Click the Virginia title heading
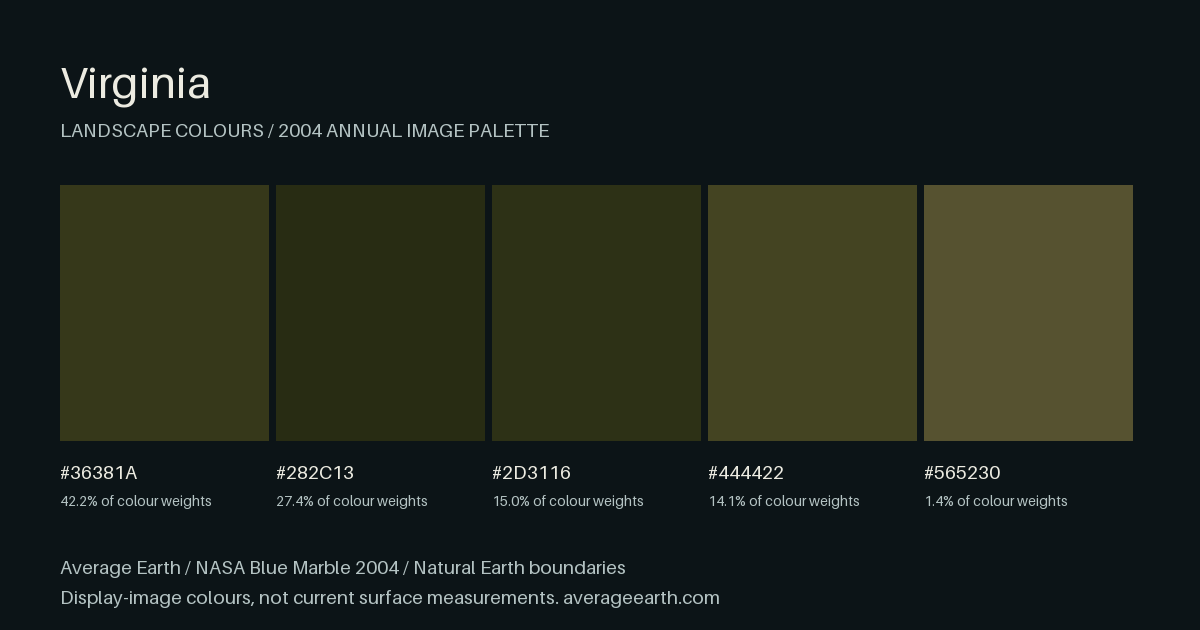The image size is (1200, 630). click(x=135, y=84)
